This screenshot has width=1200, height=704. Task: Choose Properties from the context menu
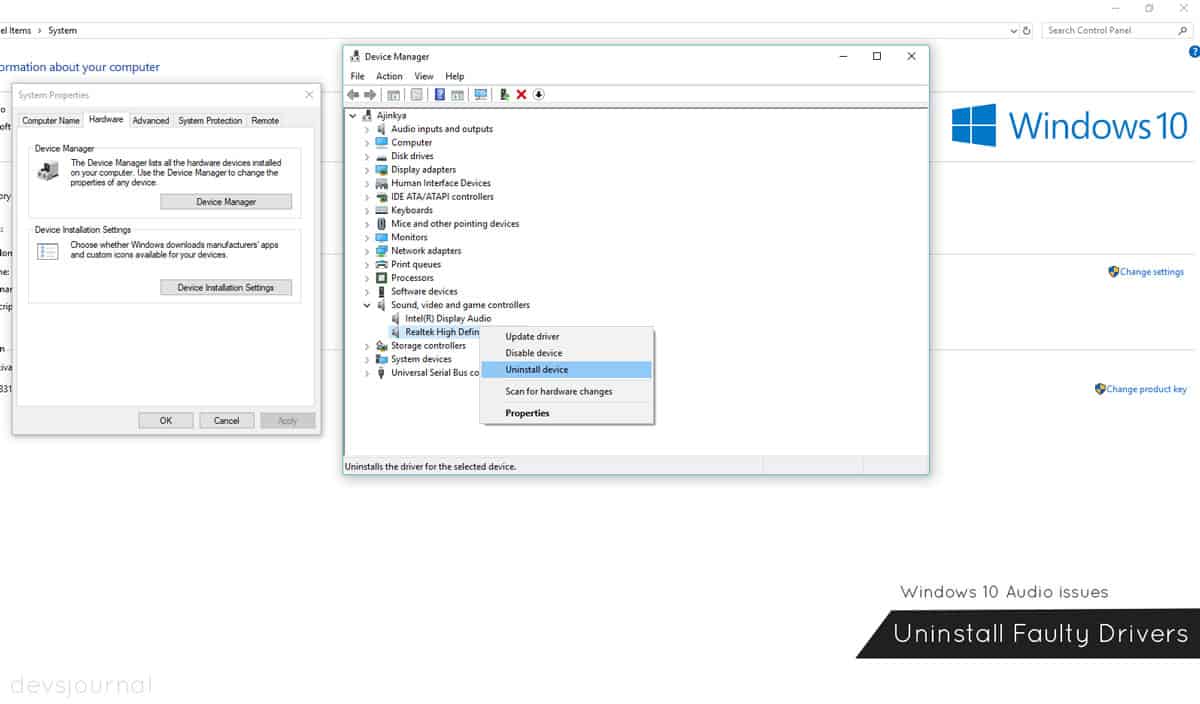[566, 413]
